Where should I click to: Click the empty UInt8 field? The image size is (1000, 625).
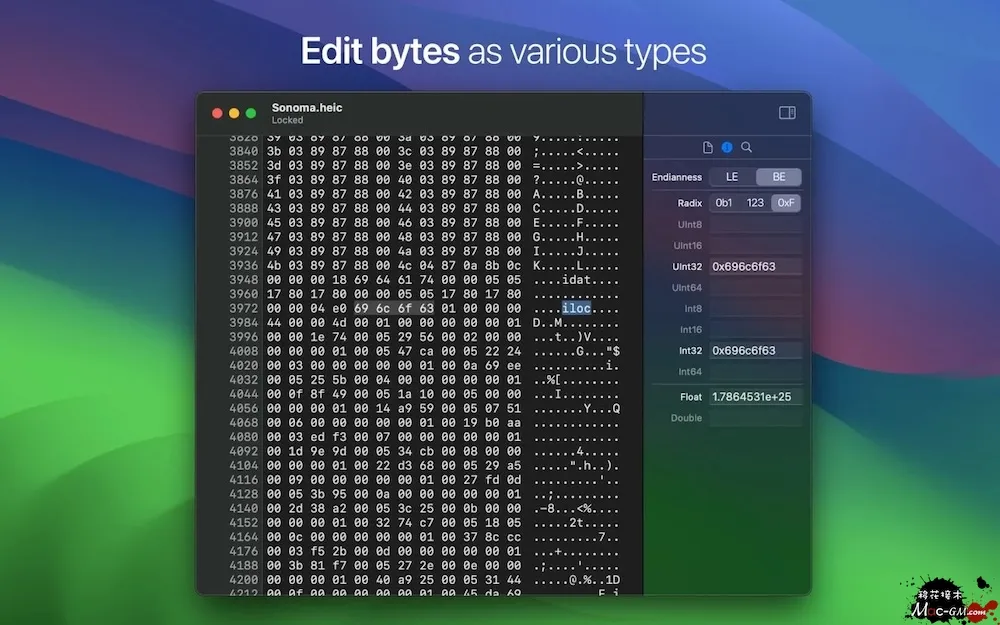tap(756, 224)
